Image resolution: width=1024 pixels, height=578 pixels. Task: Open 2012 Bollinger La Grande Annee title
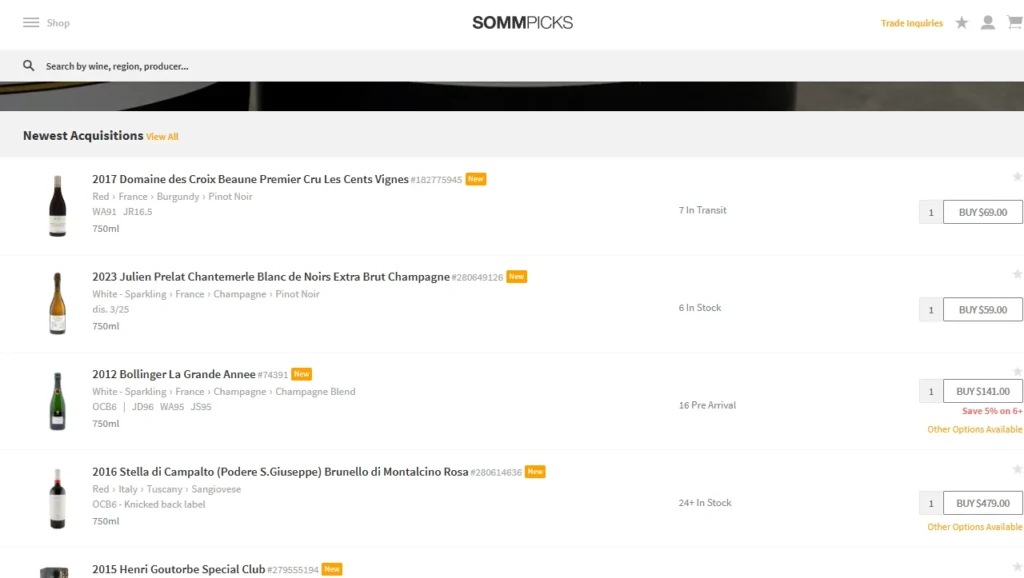[174, 374]
